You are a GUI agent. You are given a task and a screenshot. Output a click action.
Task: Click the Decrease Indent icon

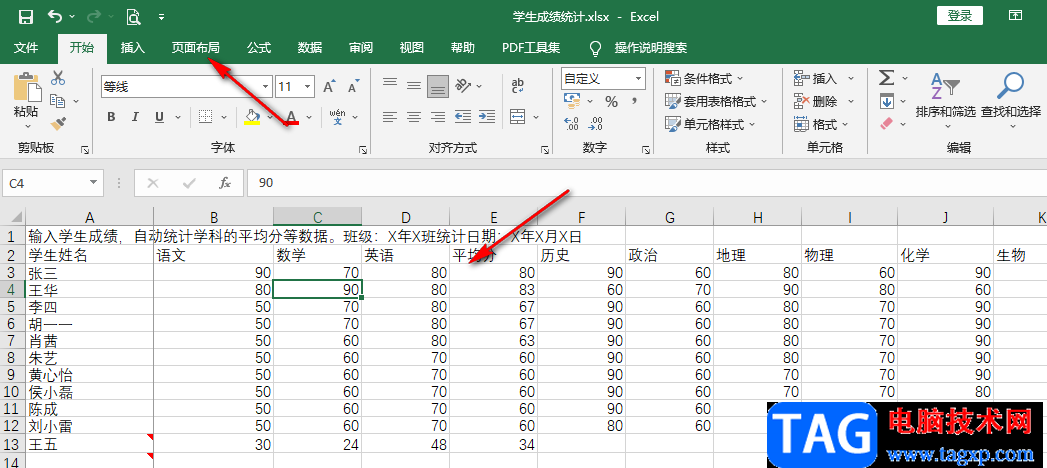pos(463,117)
